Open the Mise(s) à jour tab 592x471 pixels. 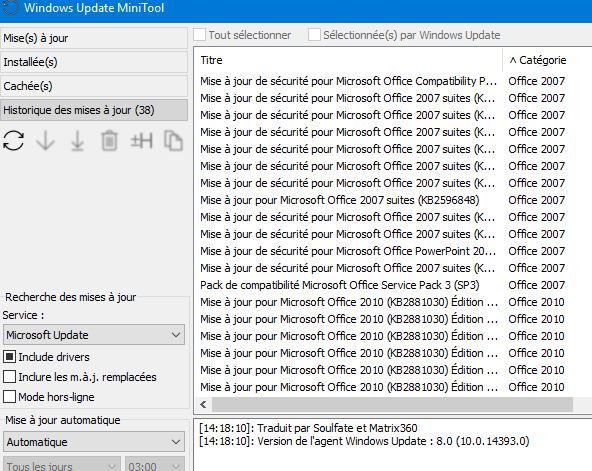click(x=94, y=38)
